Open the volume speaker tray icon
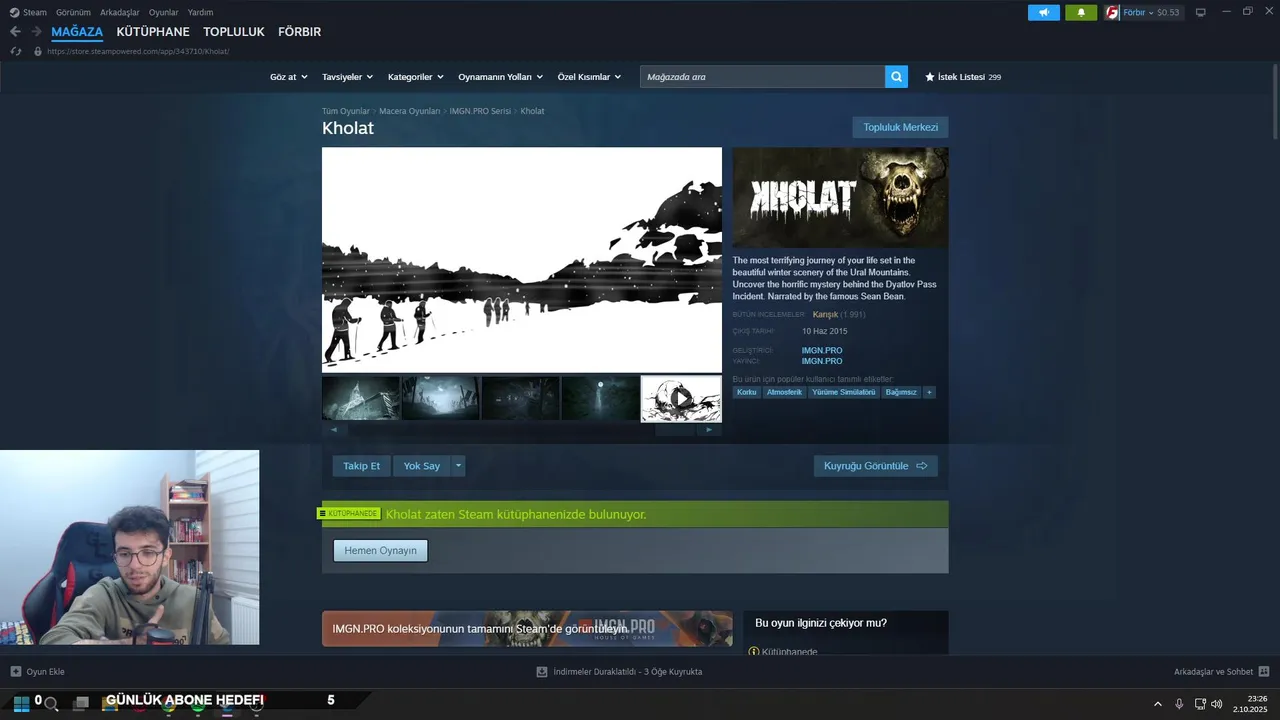Image resolution: width=1280 pixels, height=720 pixels. click(x=1217, y=704)
